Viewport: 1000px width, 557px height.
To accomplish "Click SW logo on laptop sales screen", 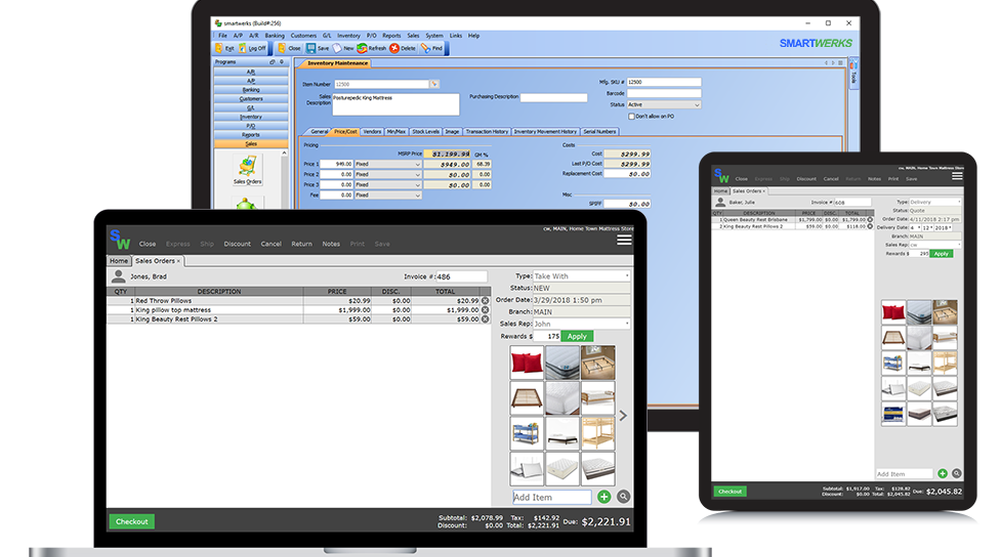I will coord(120,240).
